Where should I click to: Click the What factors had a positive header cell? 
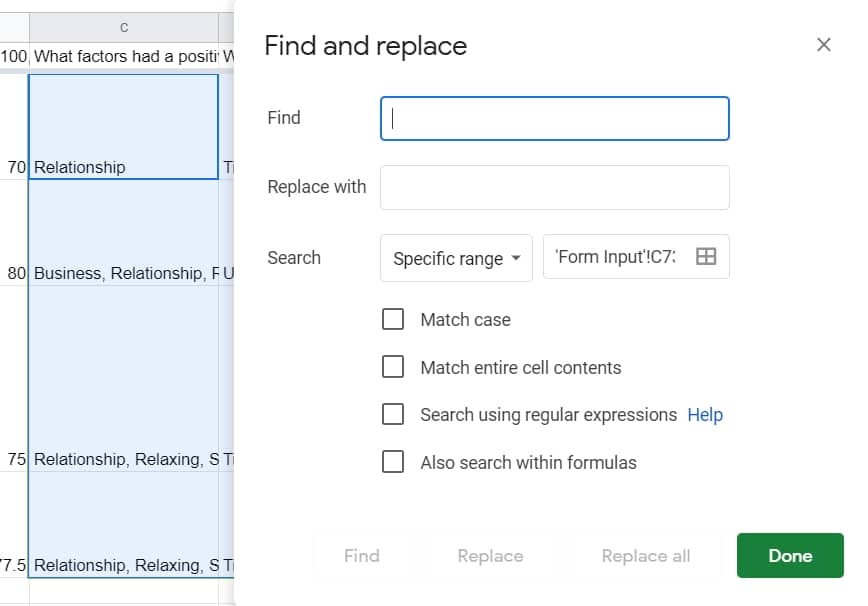point(123,56)
